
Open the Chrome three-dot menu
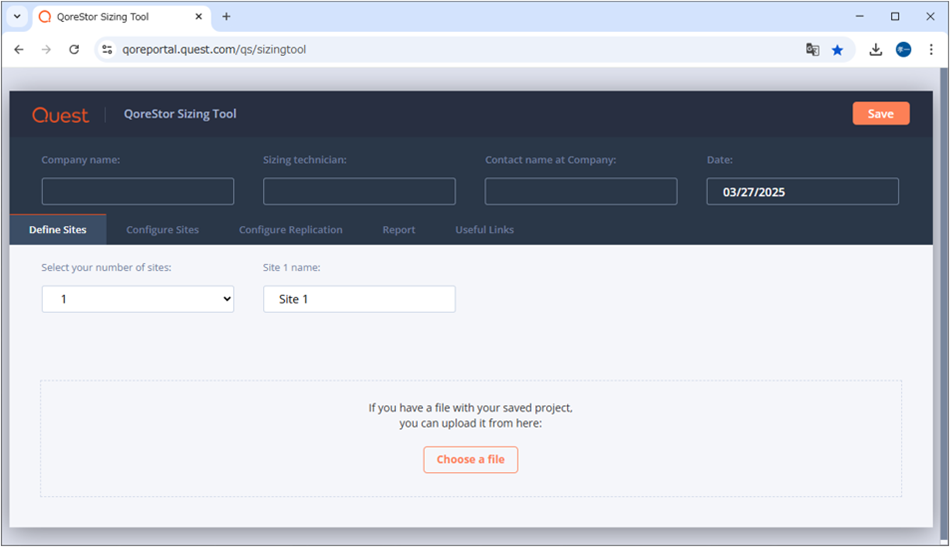click(x=931, y=50)
